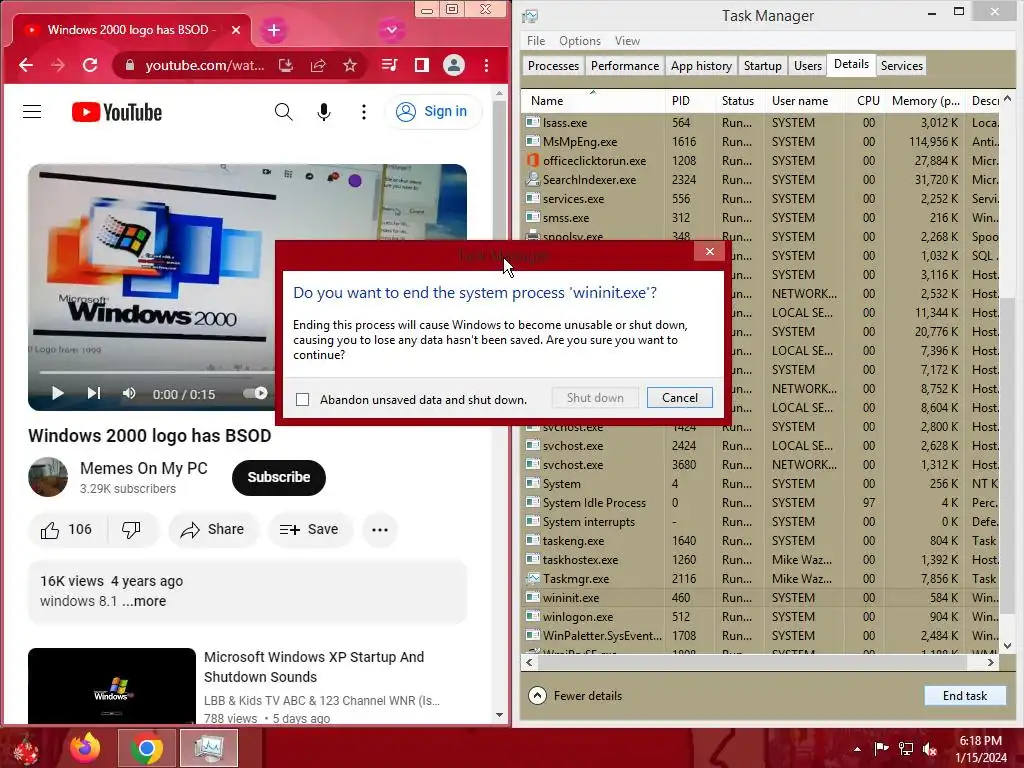Open more actions ellipsis under video
1024x768 pixels.
point(380,530)
